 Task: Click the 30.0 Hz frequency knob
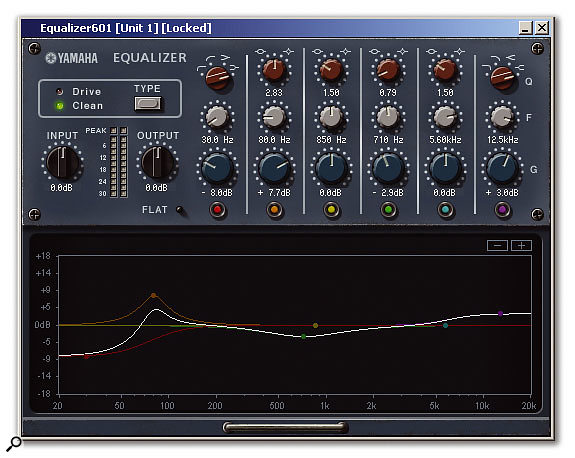pyautogui.click(x=217, y=117)
